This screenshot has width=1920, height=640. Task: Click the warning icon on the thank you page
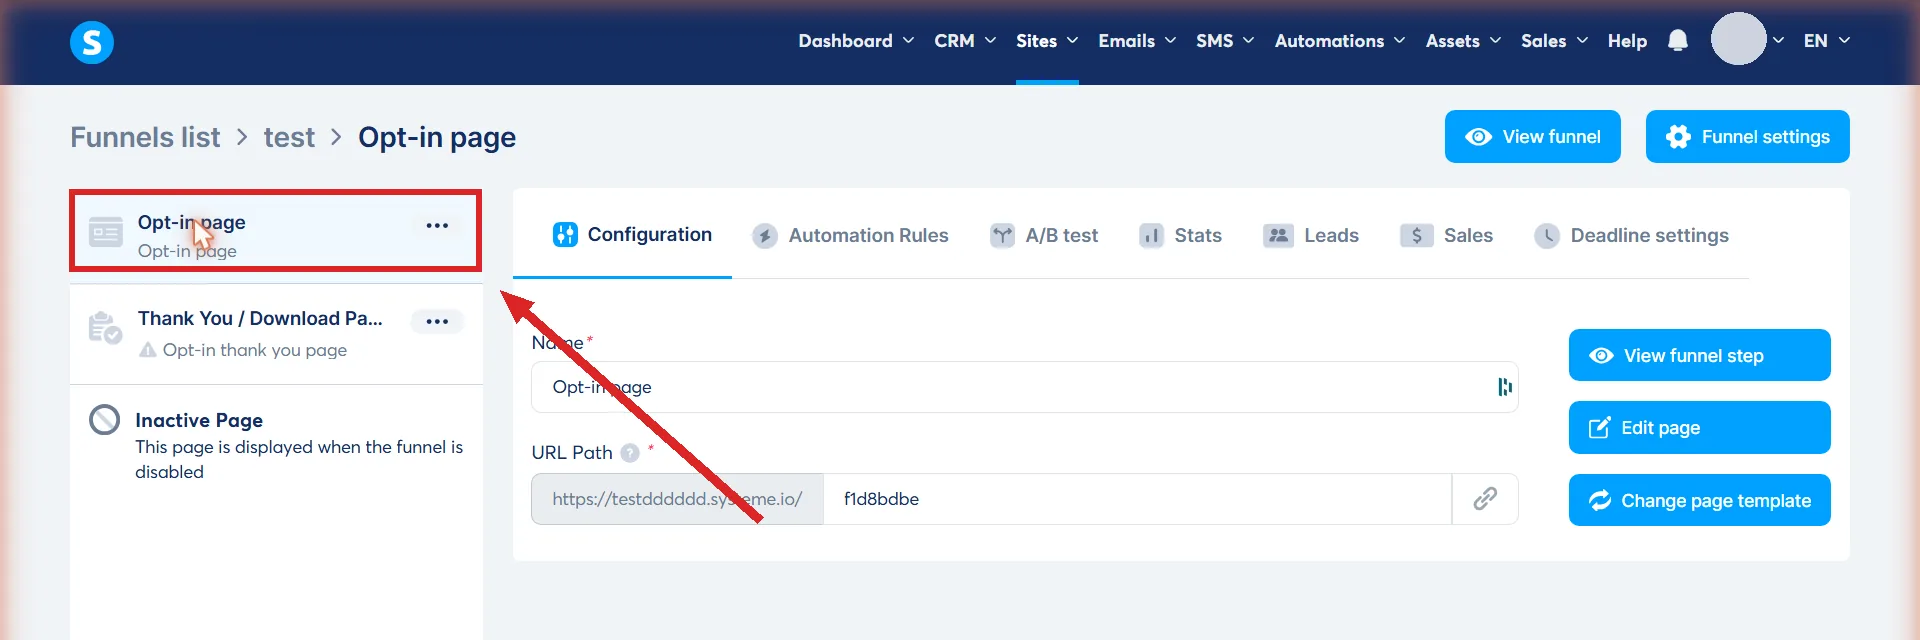click(x=147, y=350)
